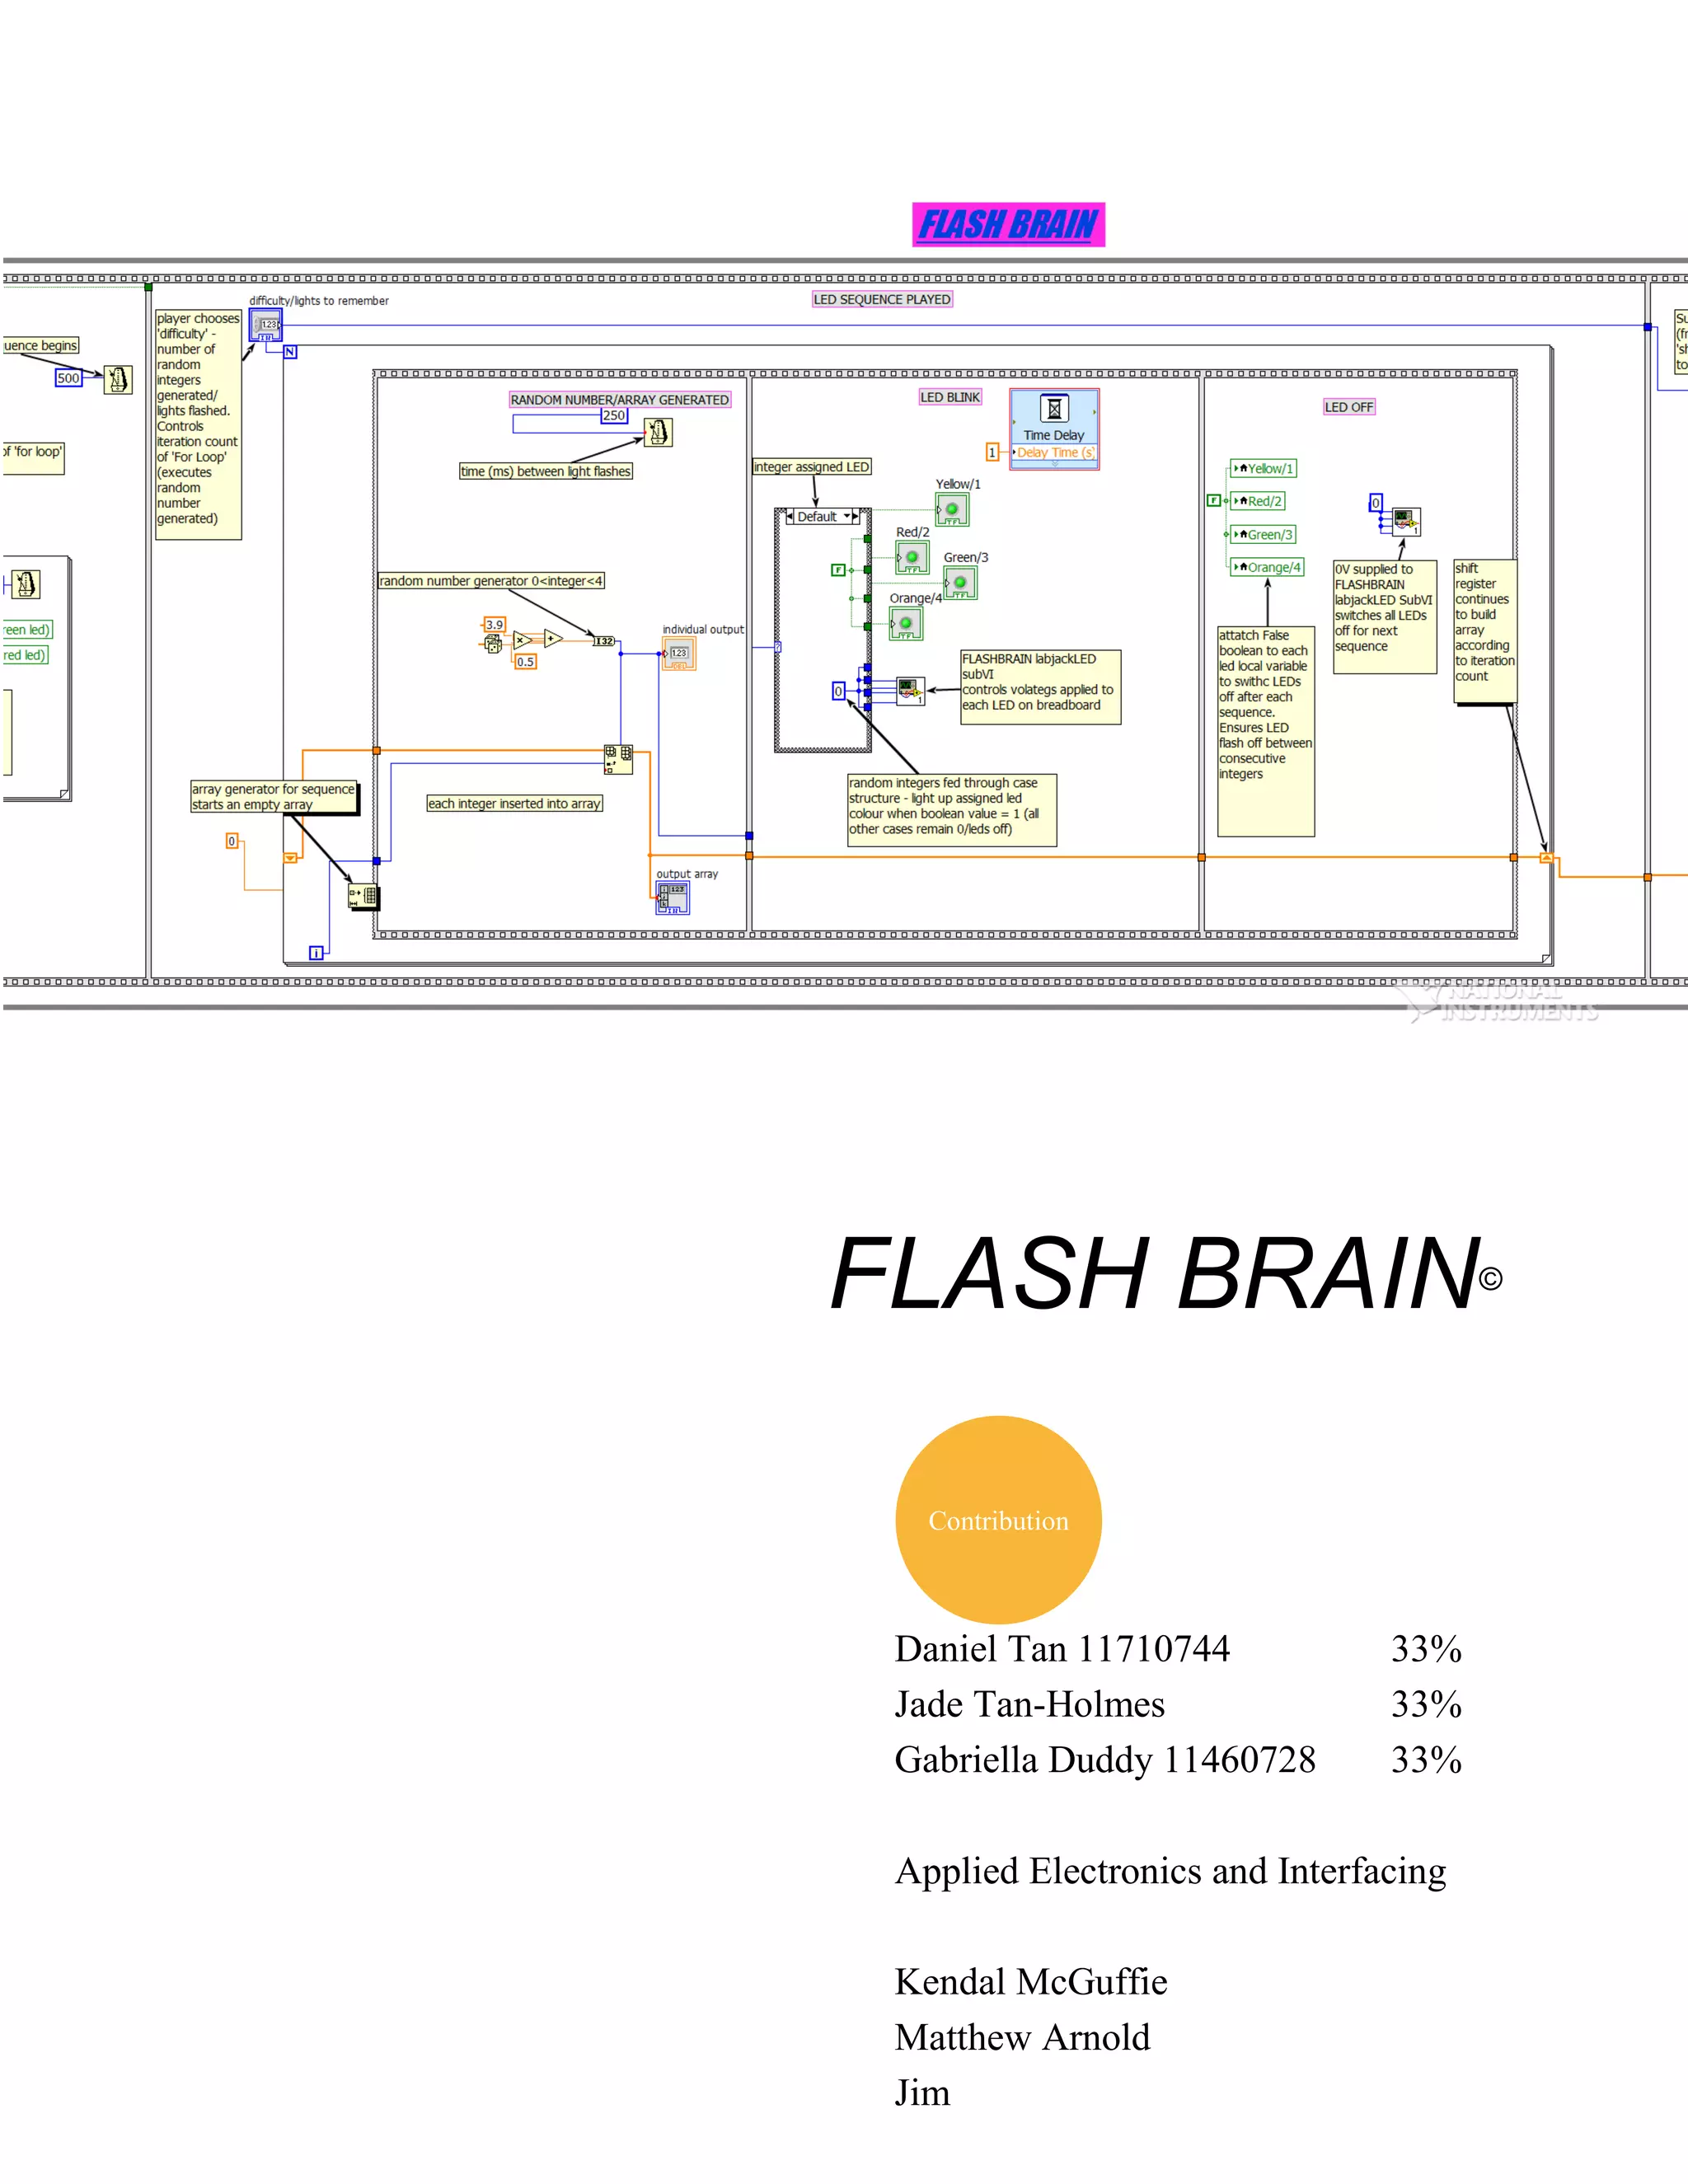Click the multiply node after the dice
This screenshot has height=2184, width=1688.
click(x=523, y=640)
